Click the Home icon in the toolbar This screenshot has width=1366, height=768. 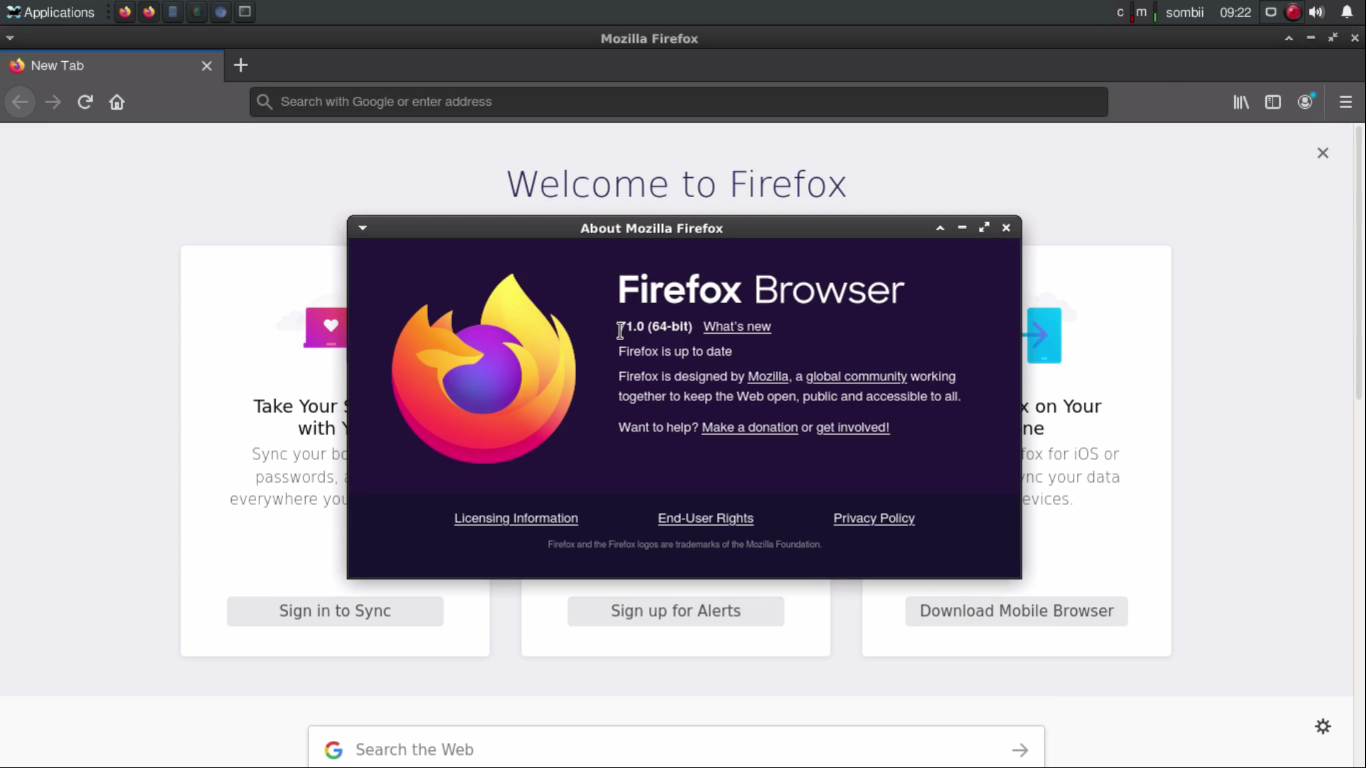pos(116,101)
